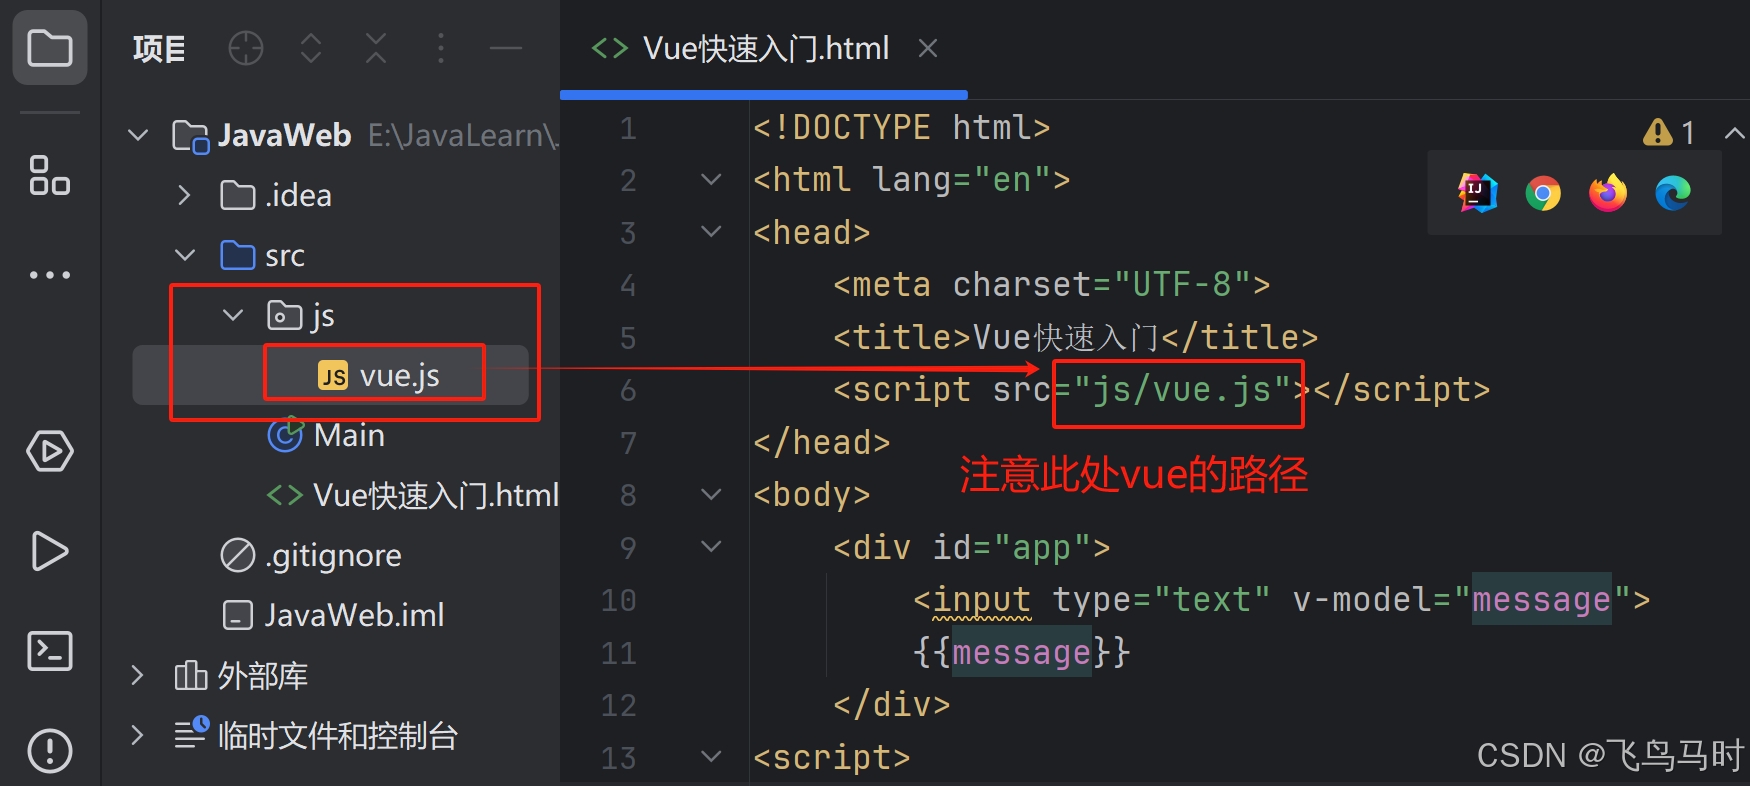1750x786 pixels.
Task: Click the div id="app" line
Action: (x=971, y=547)
